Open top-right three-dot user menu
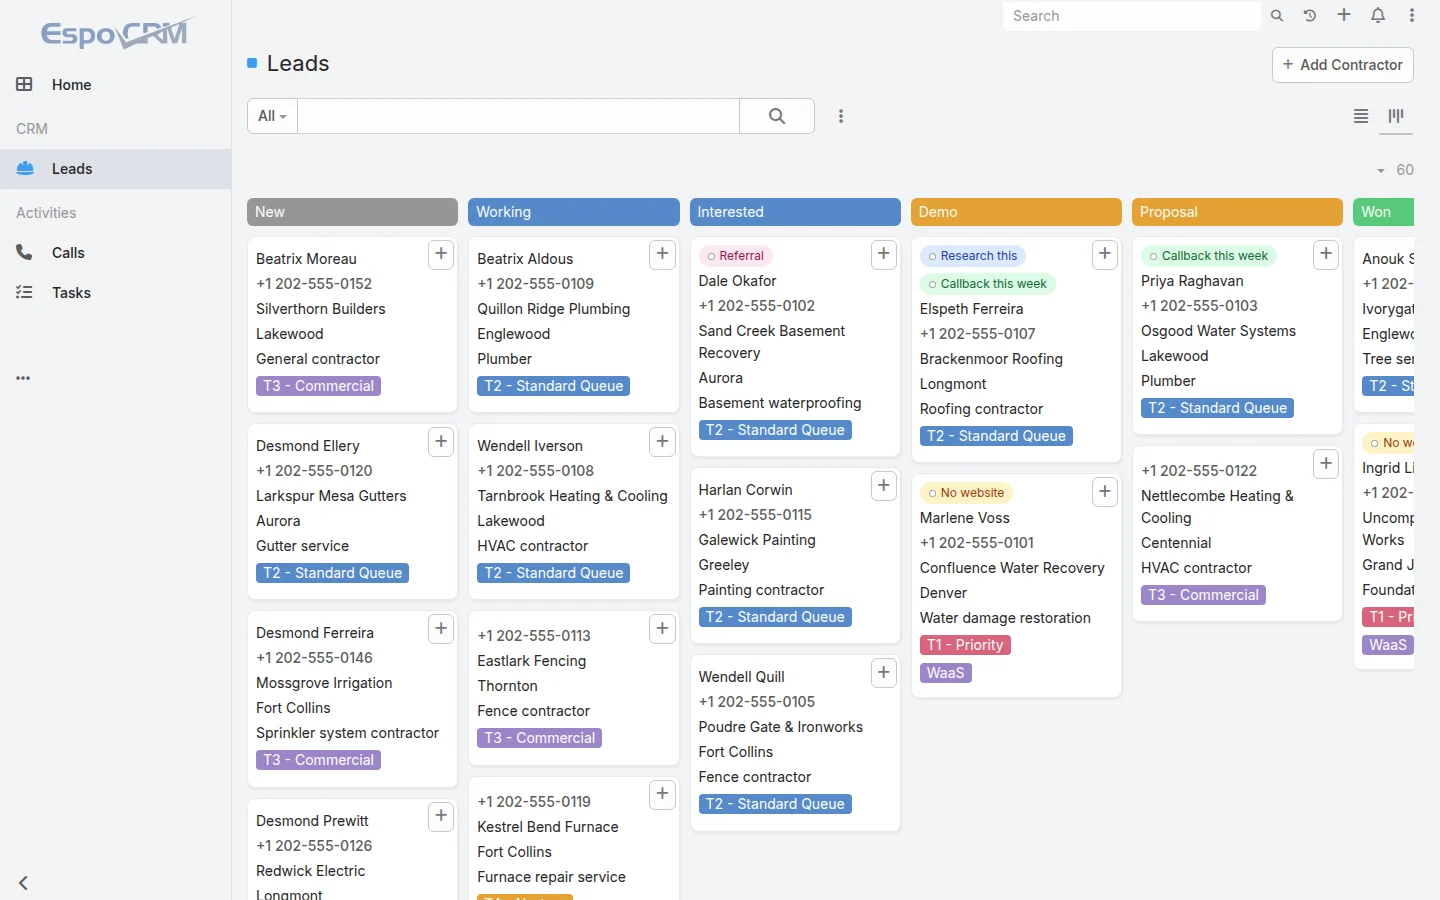 click(x=1412, y=15)
